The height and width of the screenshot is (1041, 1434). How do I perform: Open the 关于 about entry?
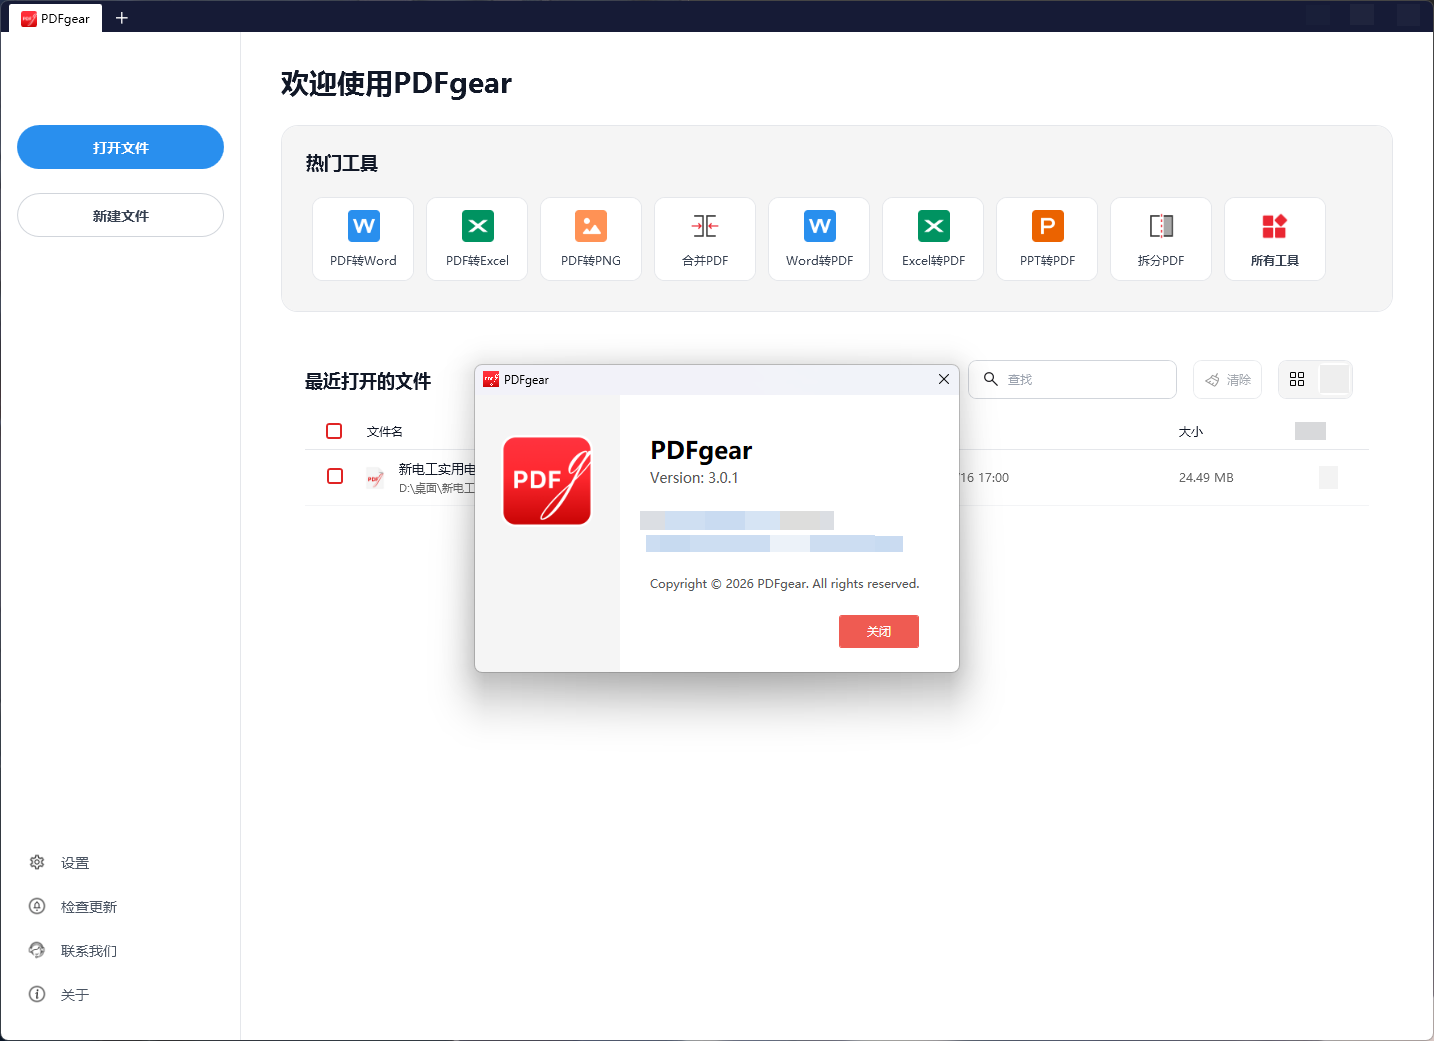[x=60, y=995]
